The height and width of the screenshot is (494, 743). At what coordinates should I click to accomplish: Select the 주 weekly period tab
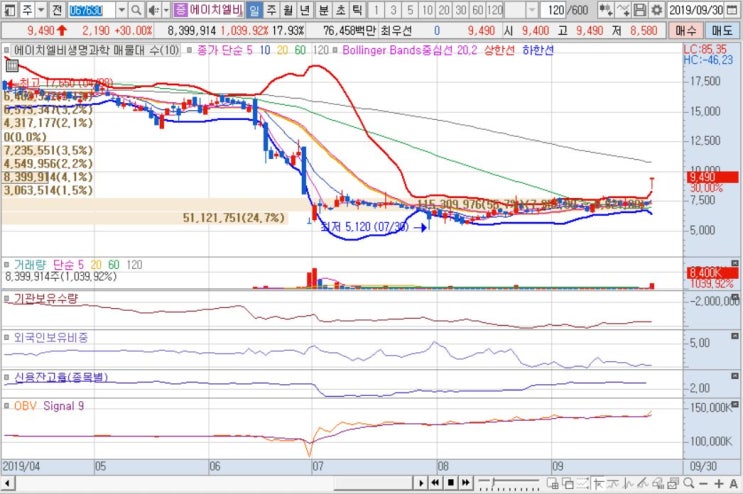tap(271, 9)
